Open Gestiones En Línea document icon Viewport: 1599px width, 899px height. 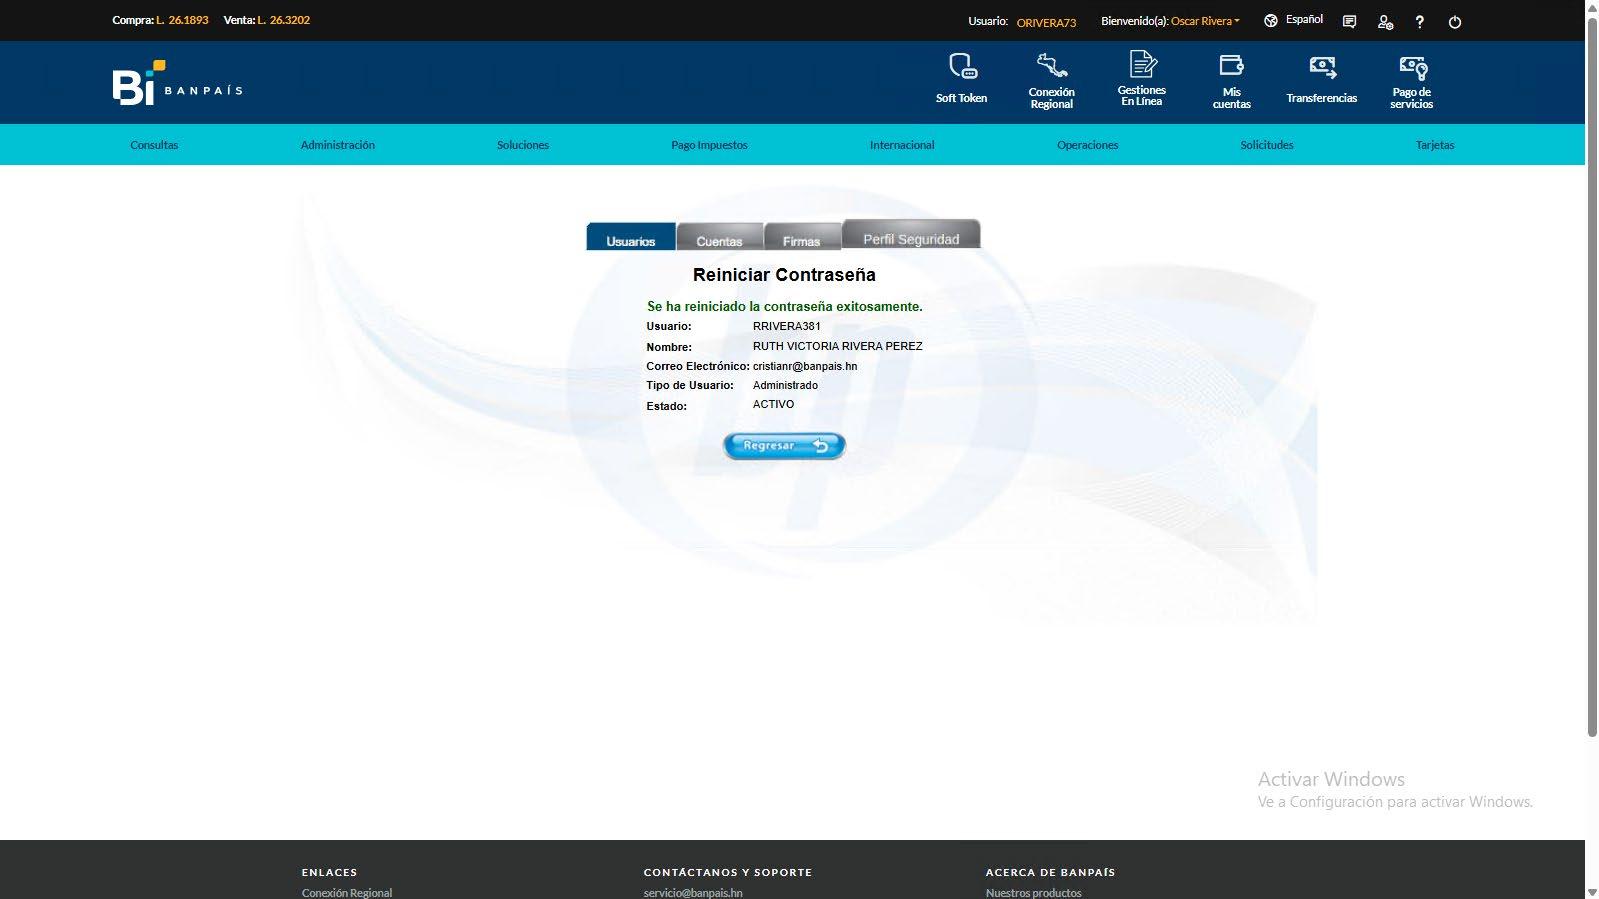click(x=1142, y=64)
